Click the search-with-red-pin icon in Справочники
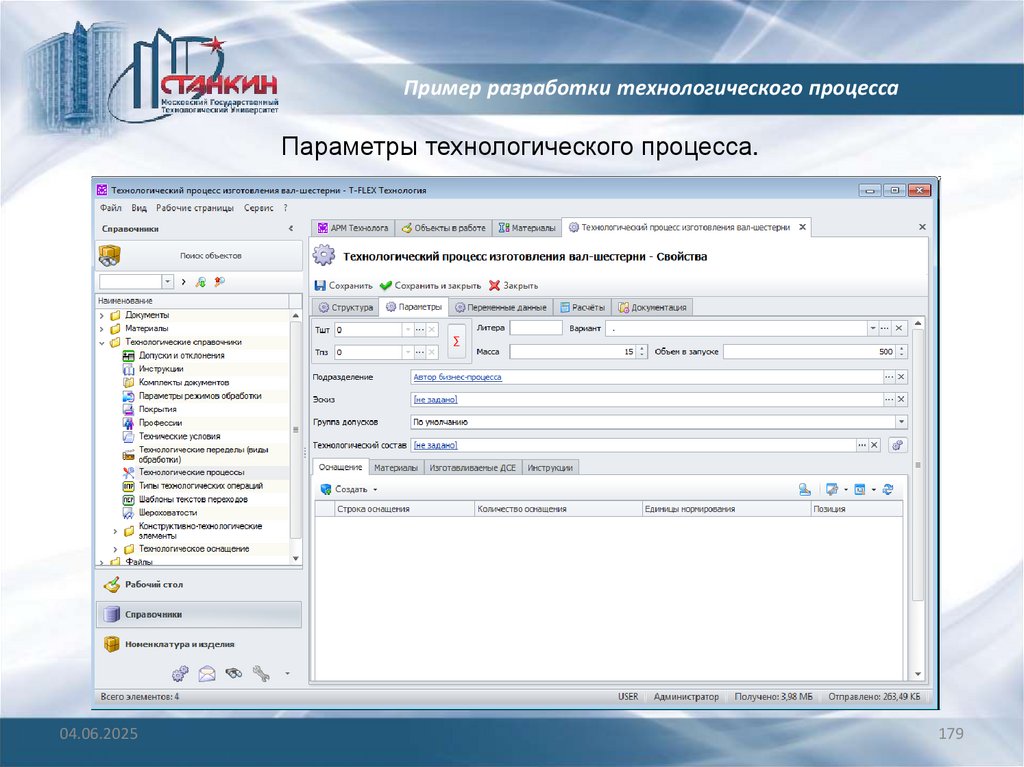The width and height of the screenshot is (1024, 767). (219, 282)
